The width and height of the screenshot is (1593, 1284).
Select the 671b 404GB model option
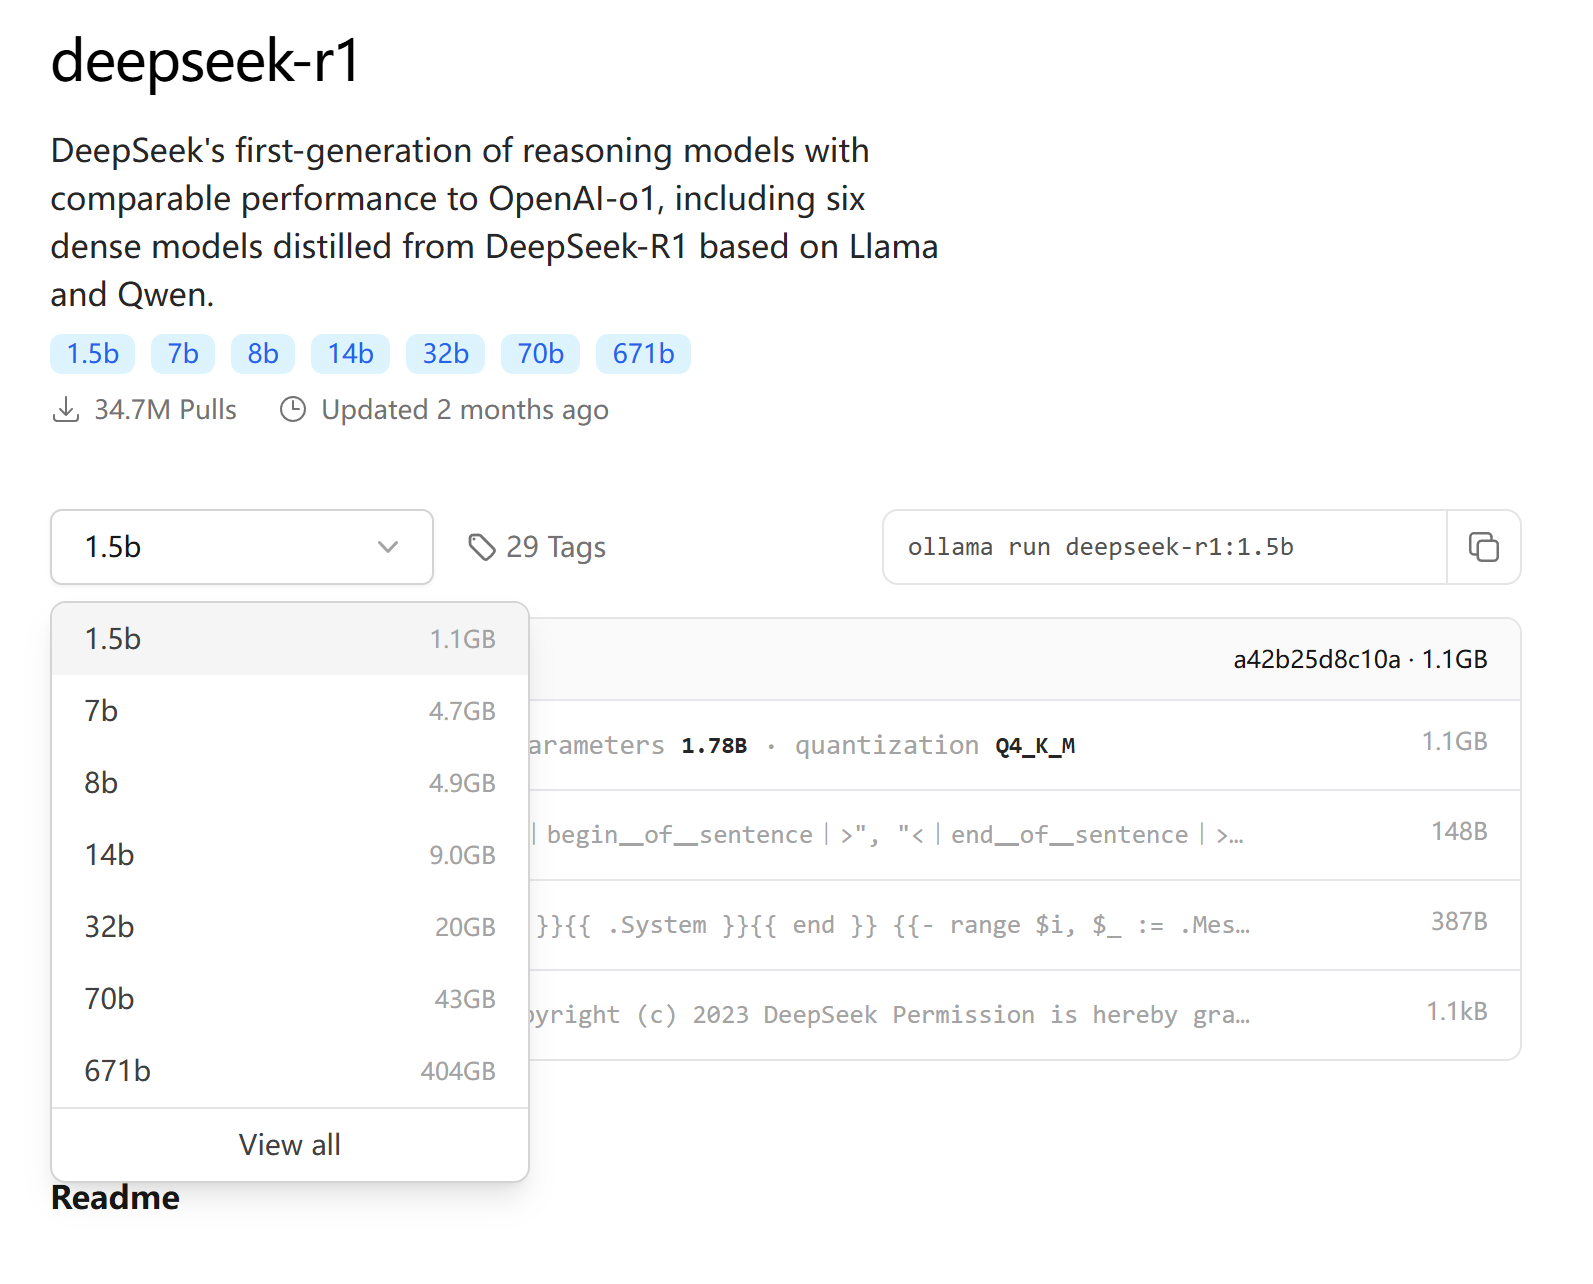(290, 1071)
